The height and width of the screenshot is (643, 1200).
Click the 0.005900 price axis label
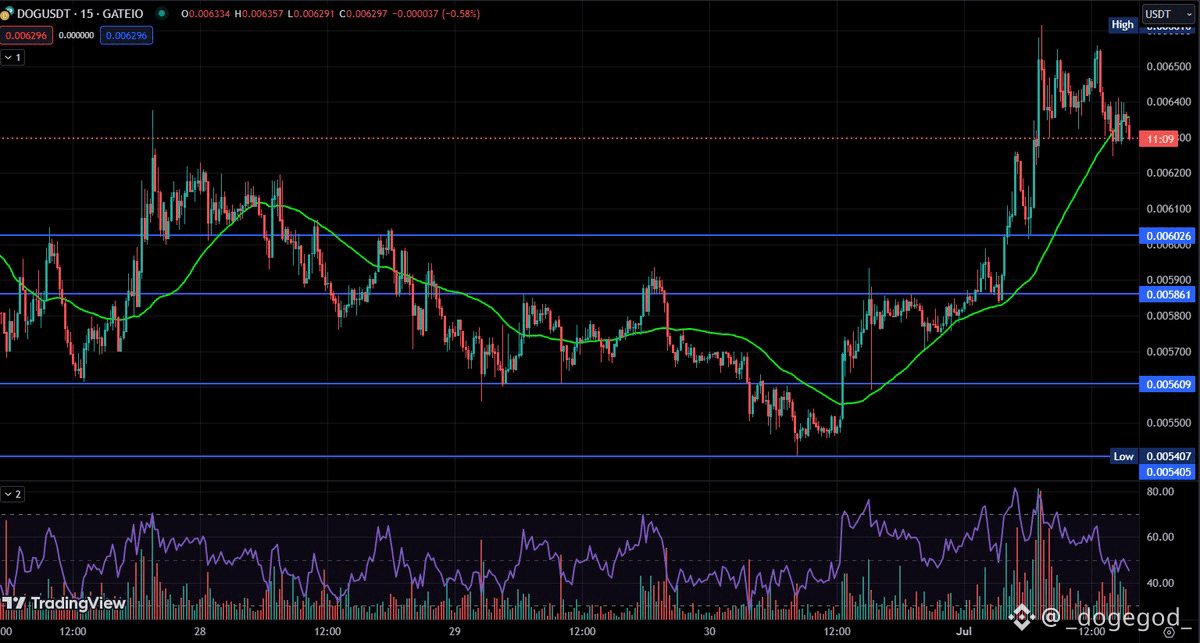(1168, 280)
